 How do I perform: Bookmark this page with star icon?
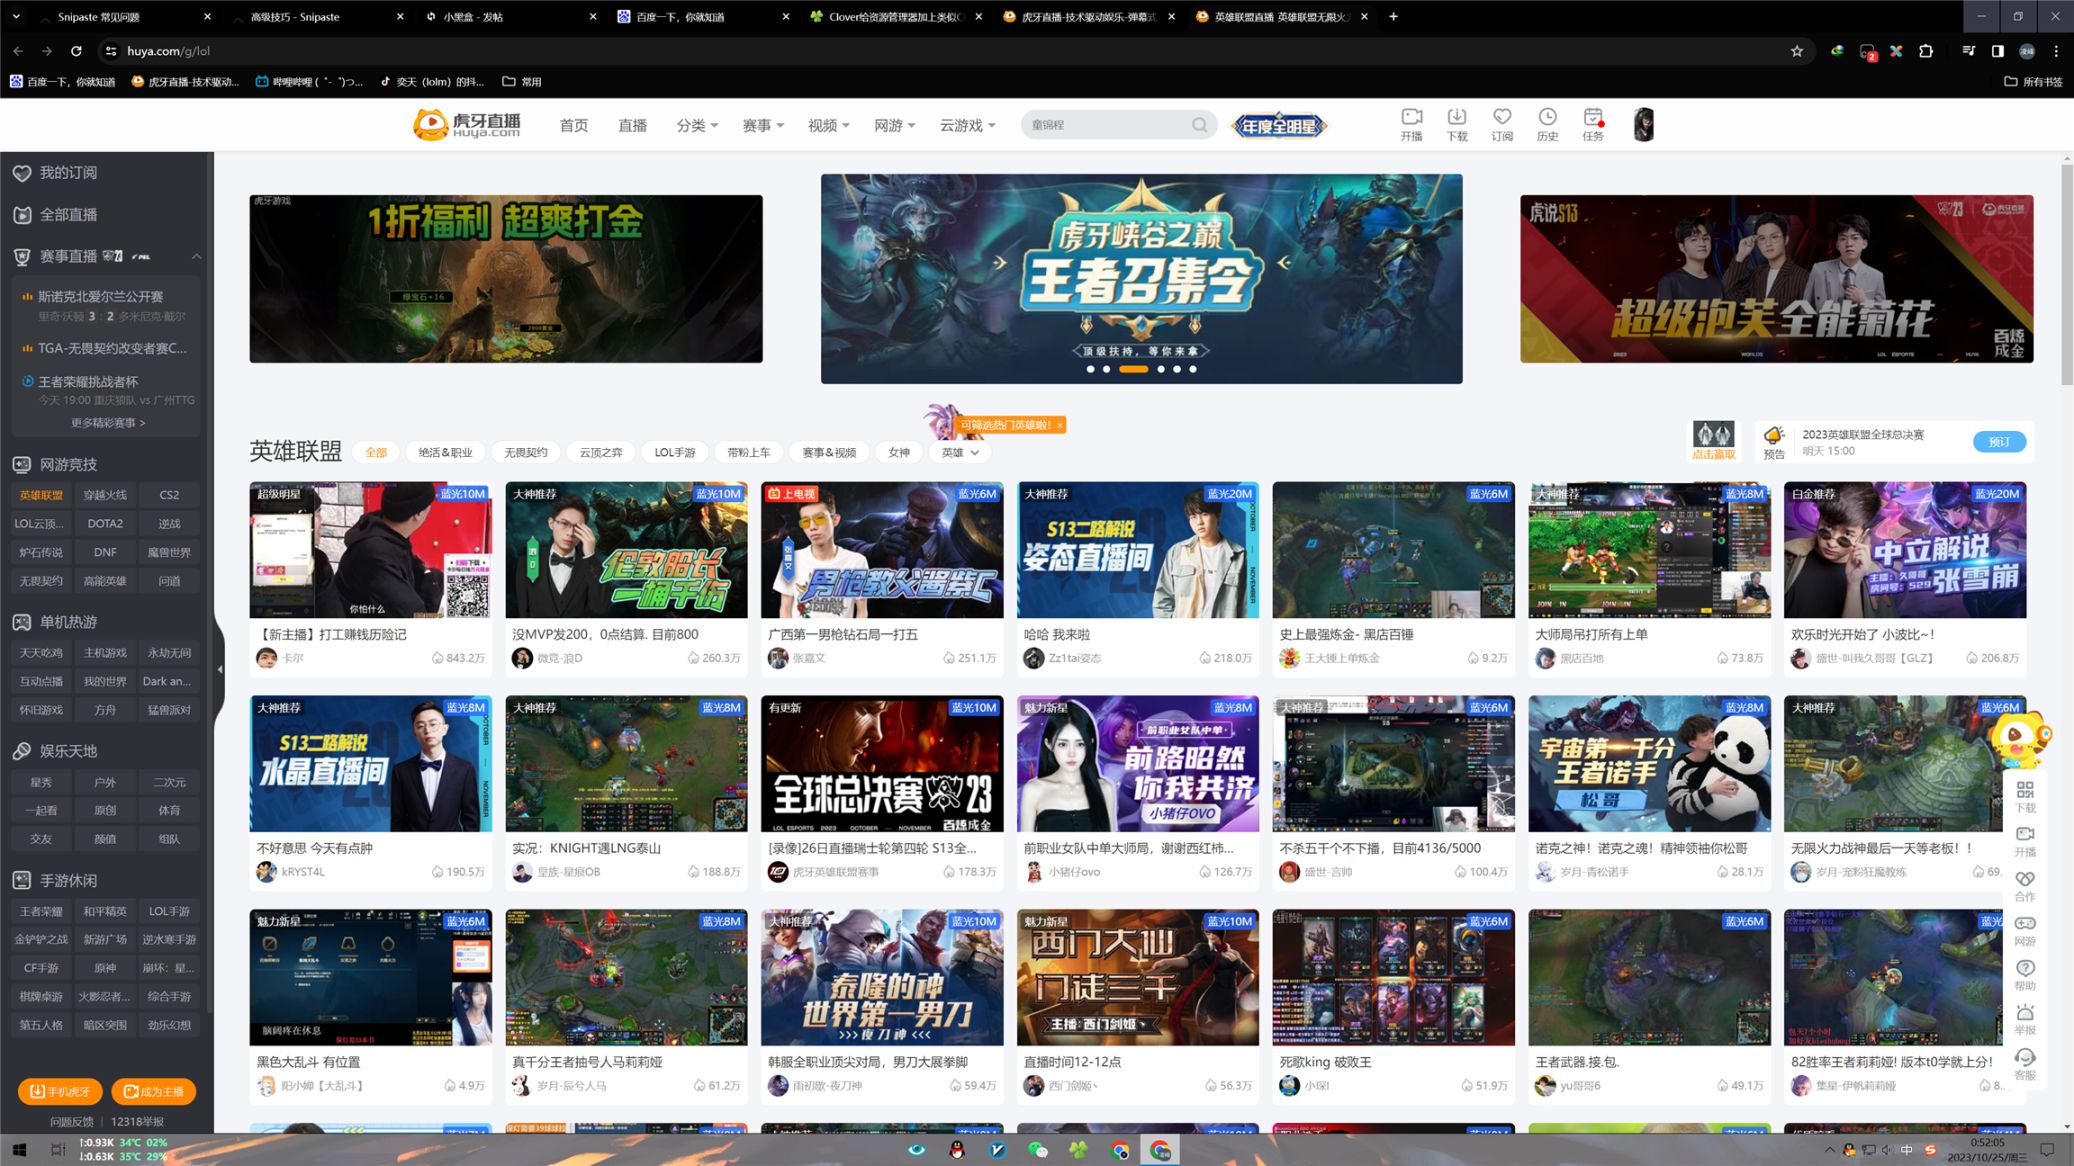(1796, 51)
